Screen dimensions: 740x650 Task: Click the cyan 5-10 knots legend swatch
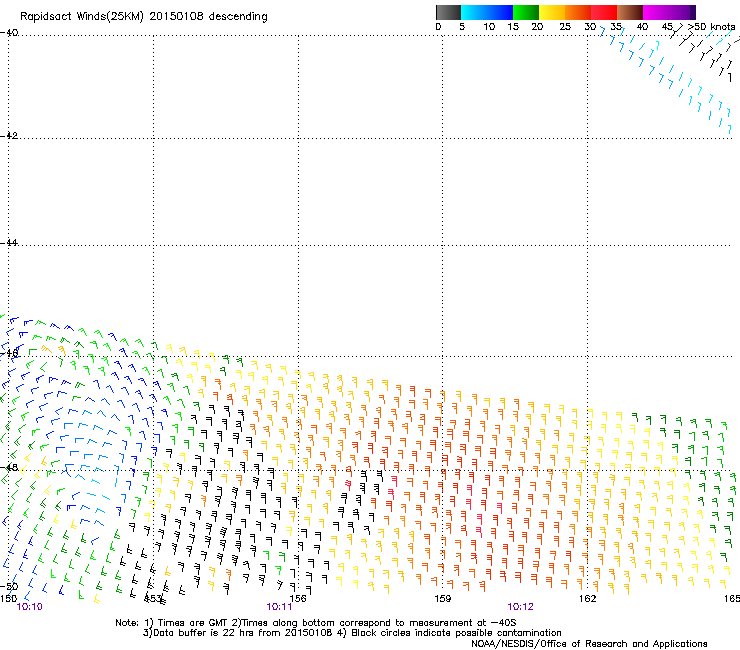[474, 12]
